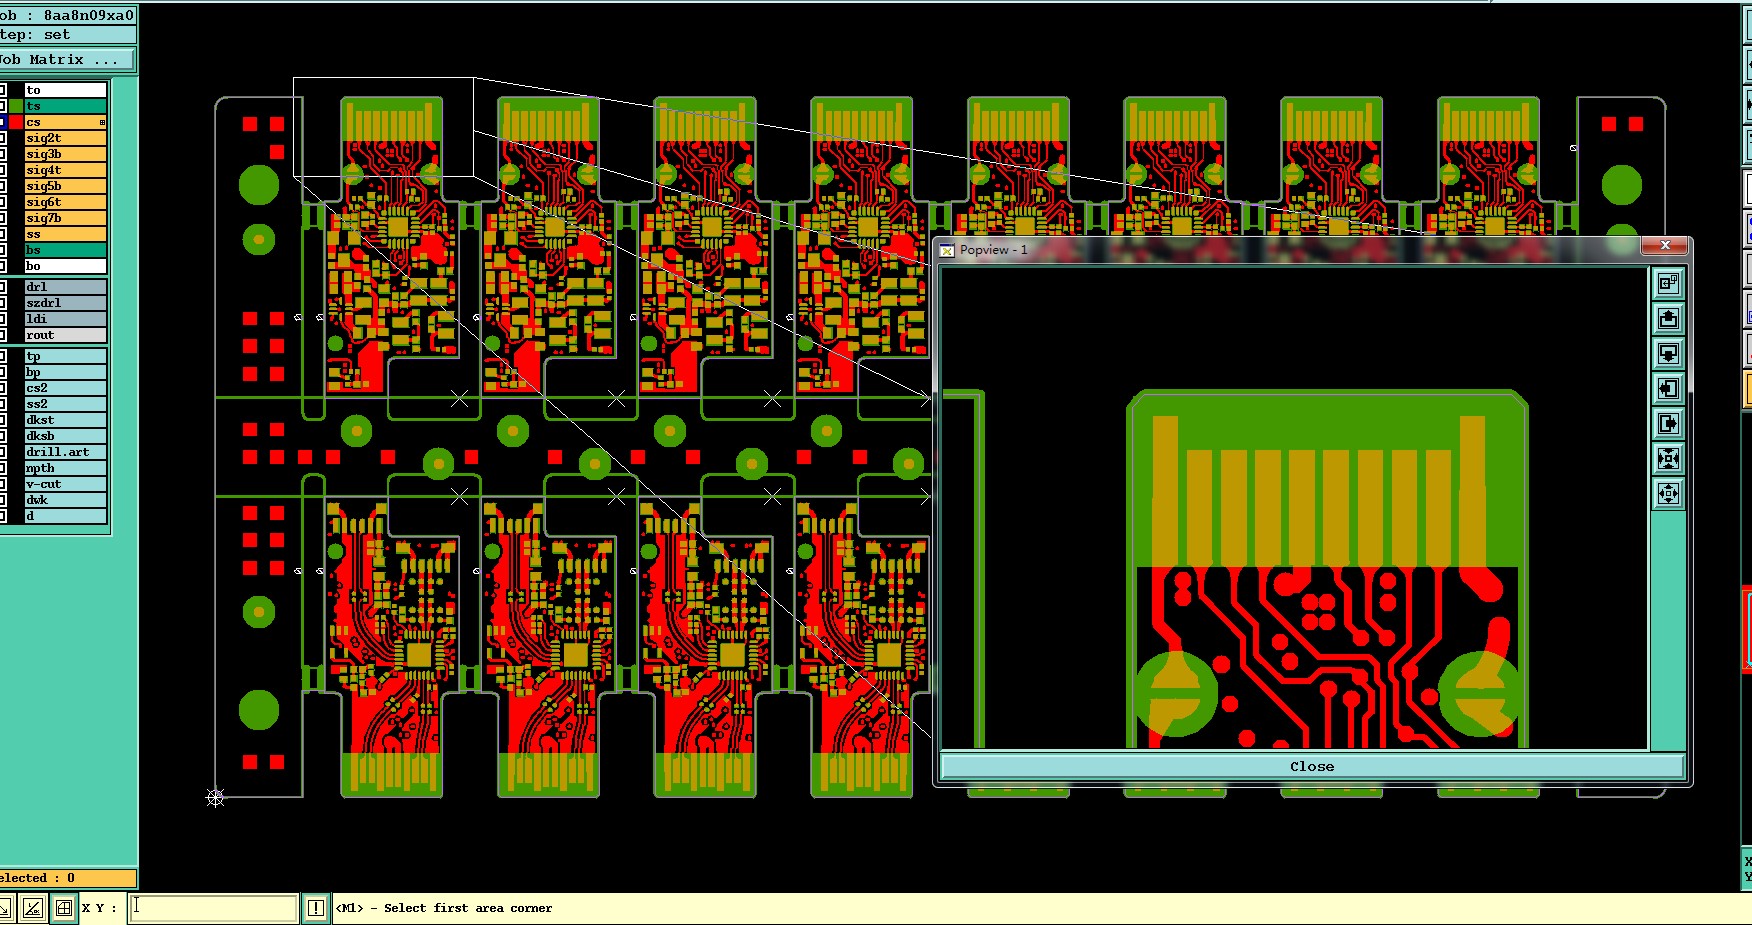Toggle the 'ss' layer checkbox
Screen dimensions: 1752x925
pos(3,234)
